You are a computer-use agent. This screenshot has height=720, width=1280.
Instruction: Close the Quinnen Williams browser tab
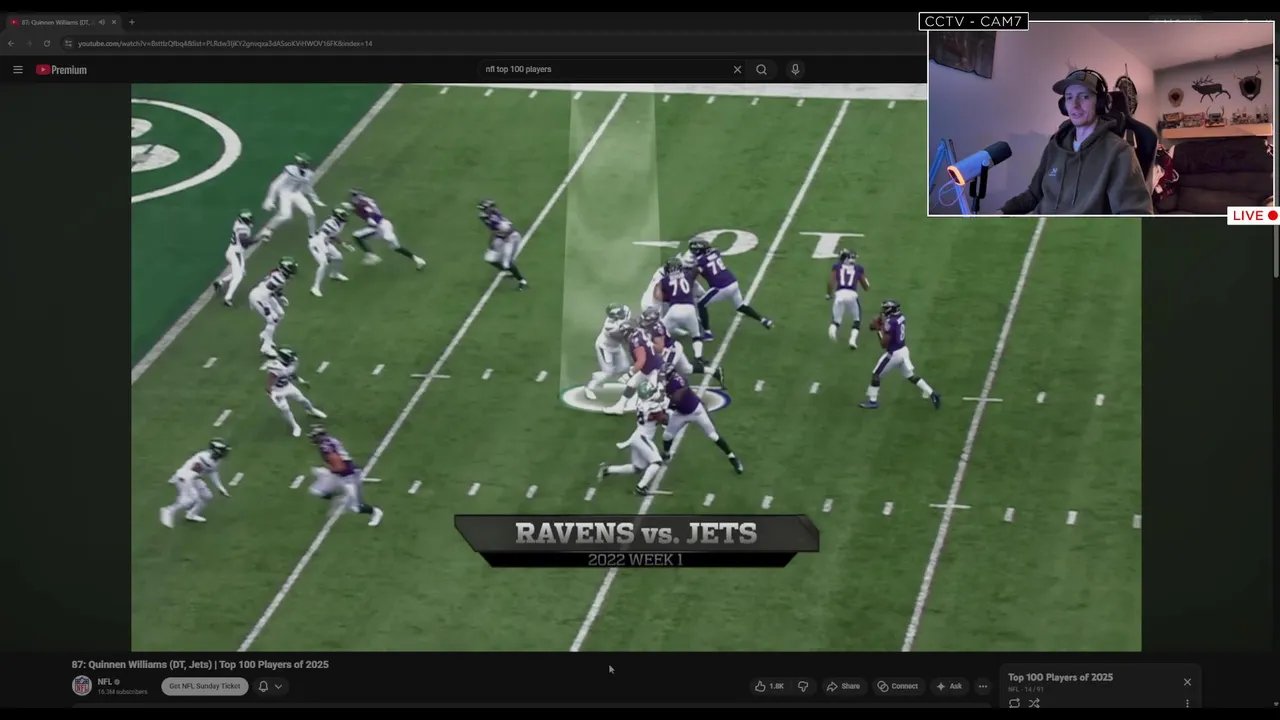113,22
